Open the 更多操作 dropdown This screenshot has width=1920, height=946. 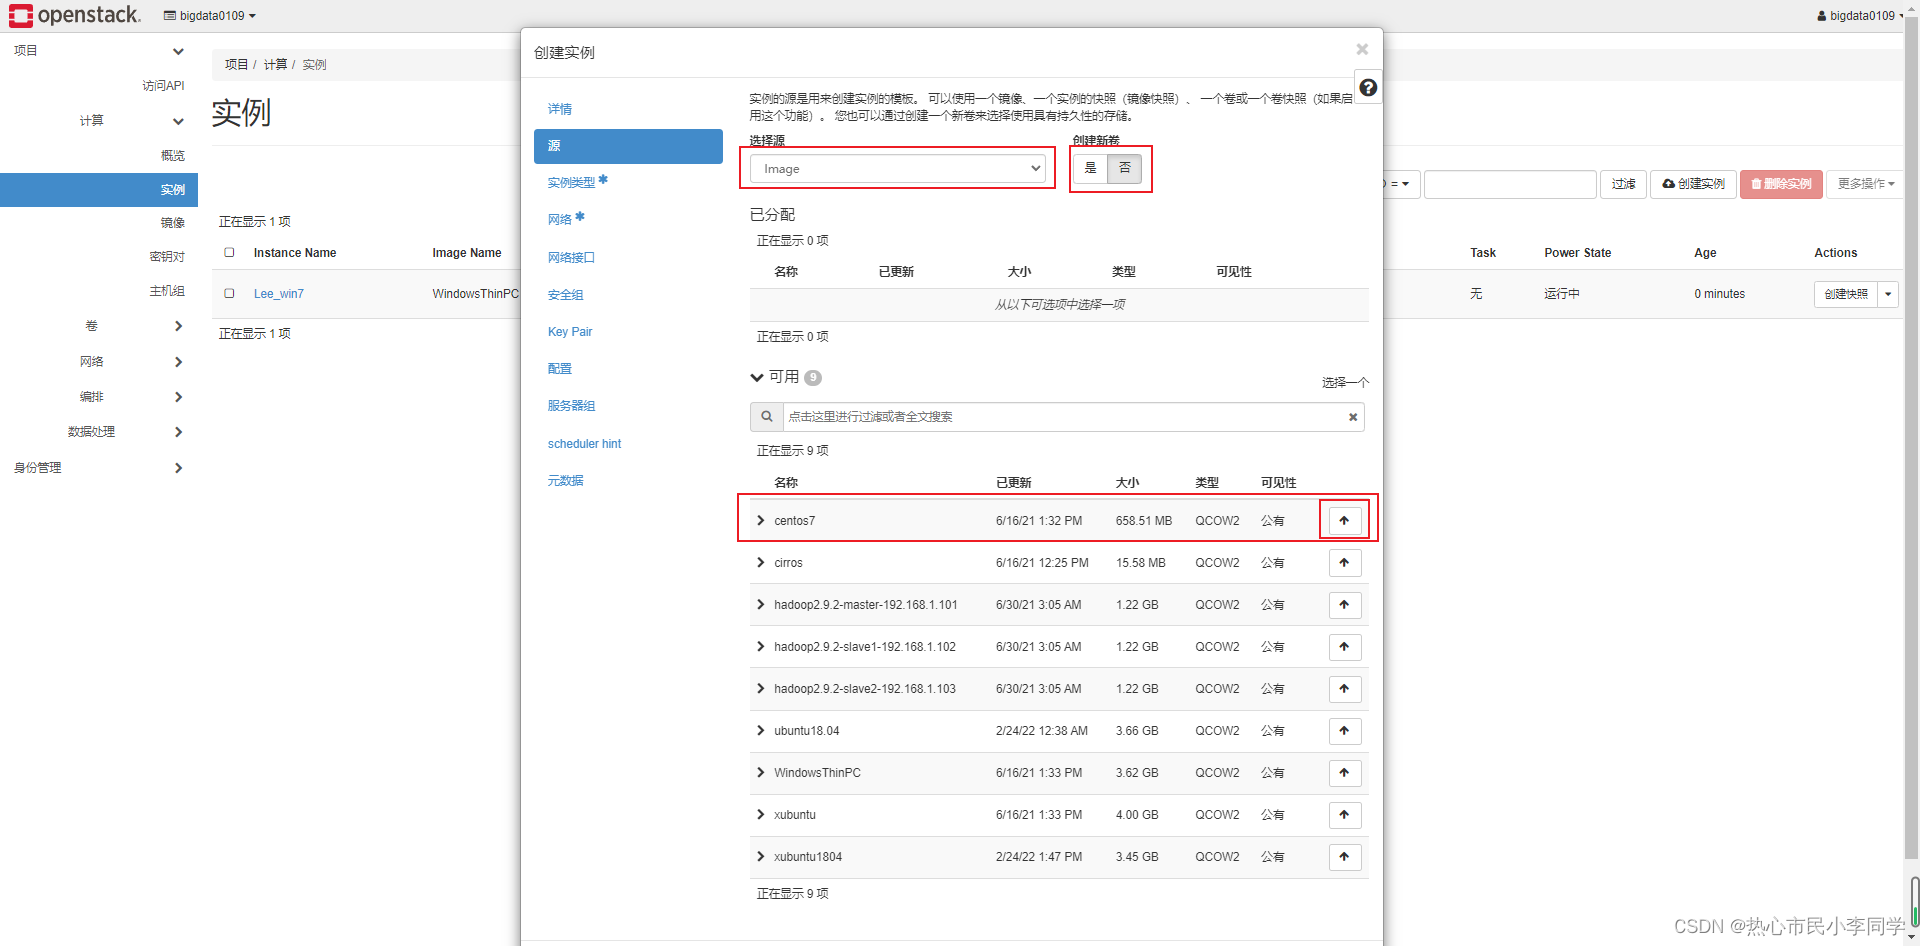pos(1866,184)
